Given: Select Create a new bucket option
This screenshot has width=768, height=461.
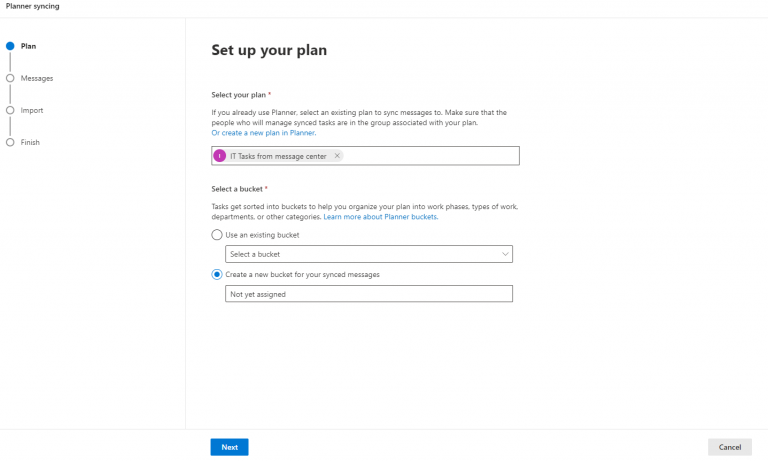Looking at the screenshot, I should (x=217, y=274).
